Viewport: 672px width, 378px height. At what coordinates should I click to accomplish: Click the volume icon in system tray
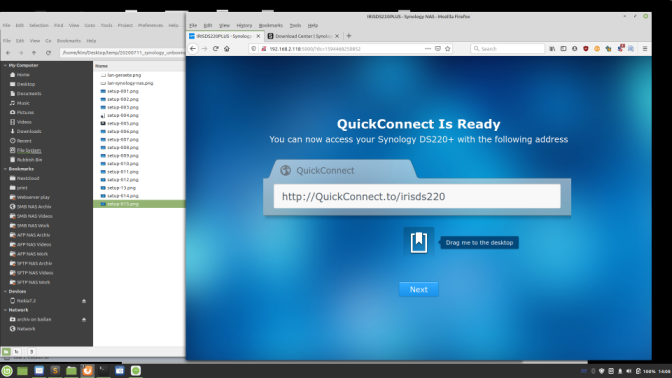coord(628,371)
